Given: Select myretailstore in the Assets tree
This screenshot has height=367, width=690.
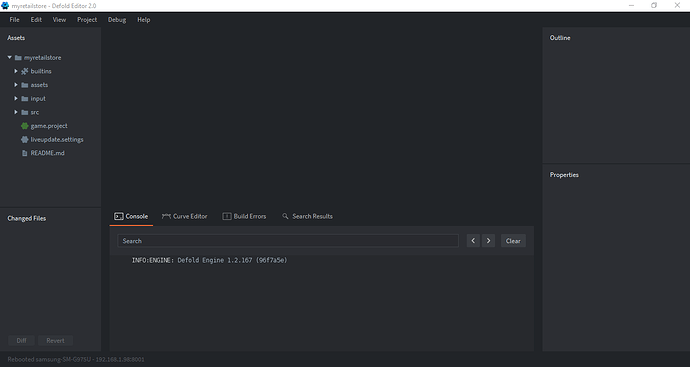Looking at the screenshot, I should tap(43, 58).
